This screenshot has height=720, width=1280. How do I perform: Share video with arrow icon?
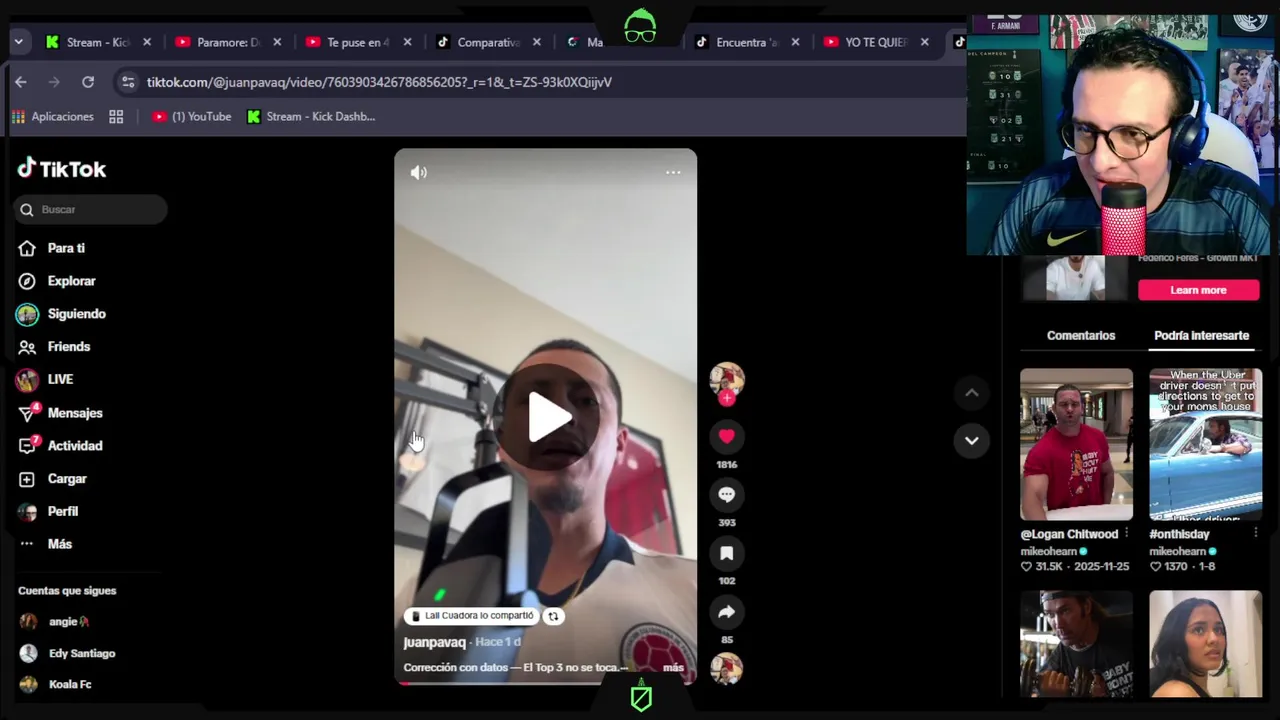727,612
